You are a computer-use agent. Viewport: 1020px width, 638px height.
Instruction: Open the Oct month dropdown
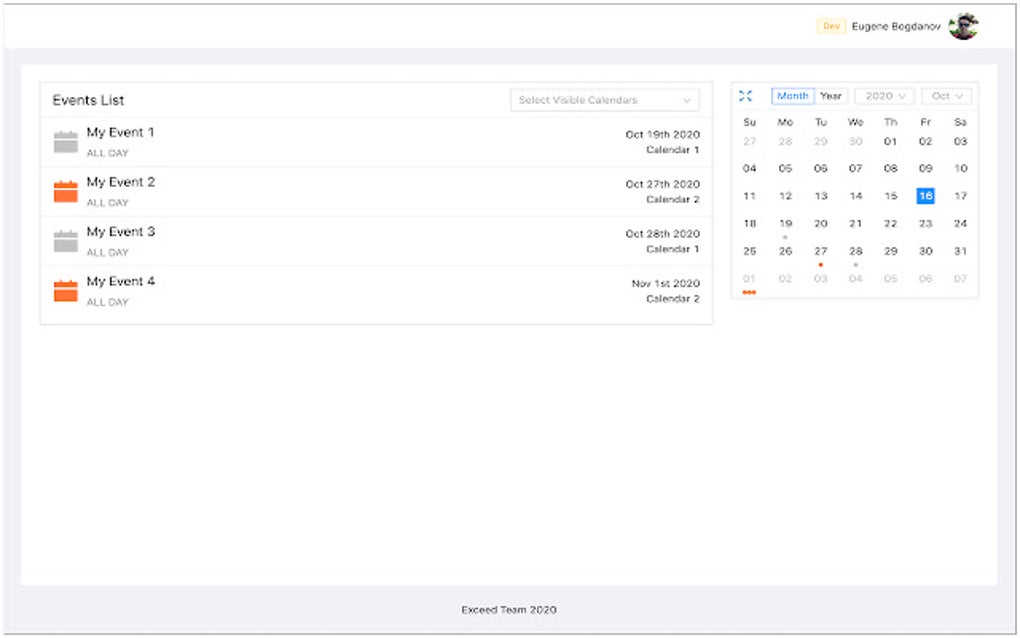946,96
